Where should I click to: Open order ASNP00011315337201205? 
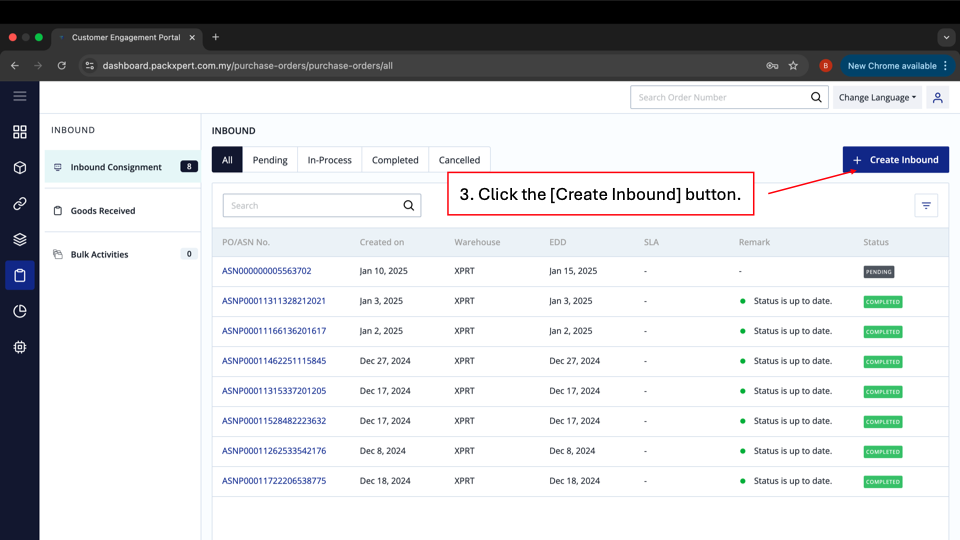(274, 391)
